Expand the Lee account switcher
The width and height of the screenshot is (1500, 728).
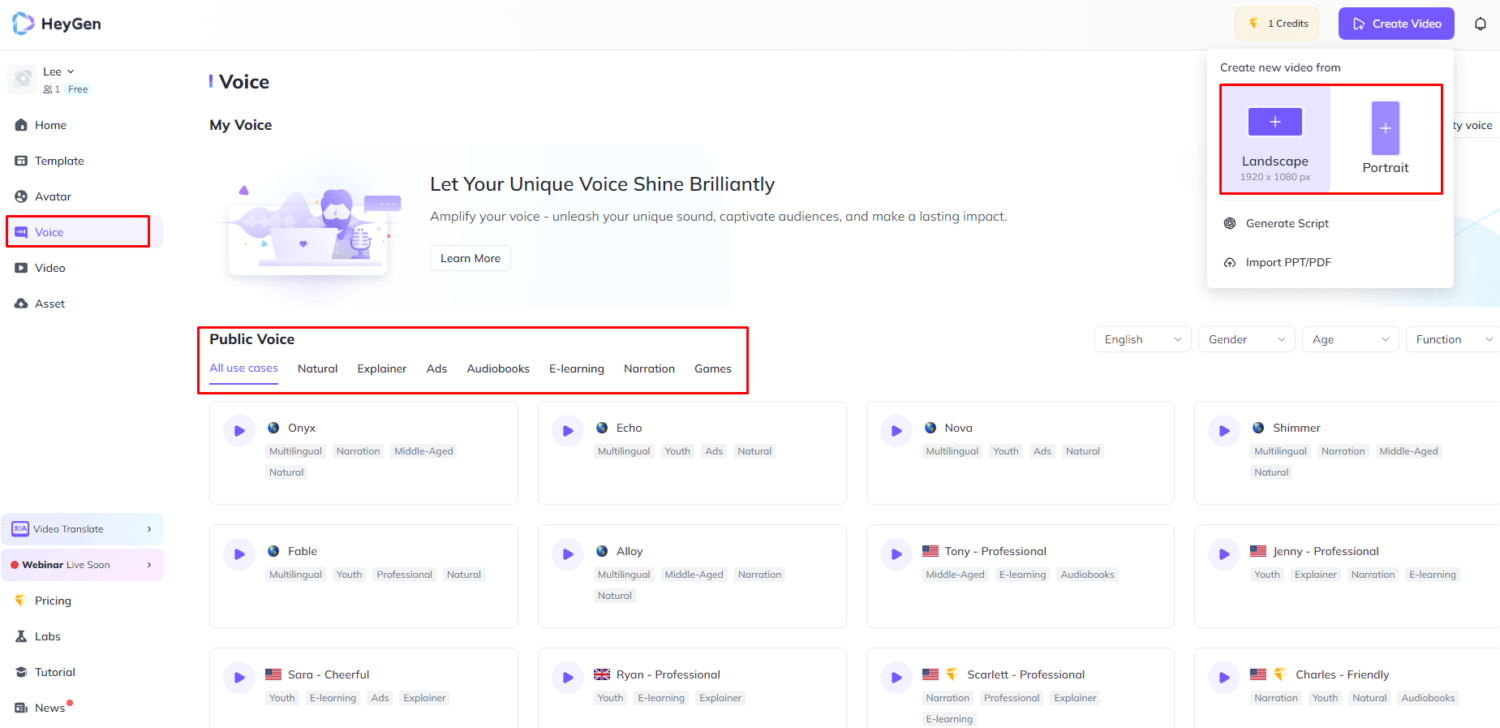59,72
